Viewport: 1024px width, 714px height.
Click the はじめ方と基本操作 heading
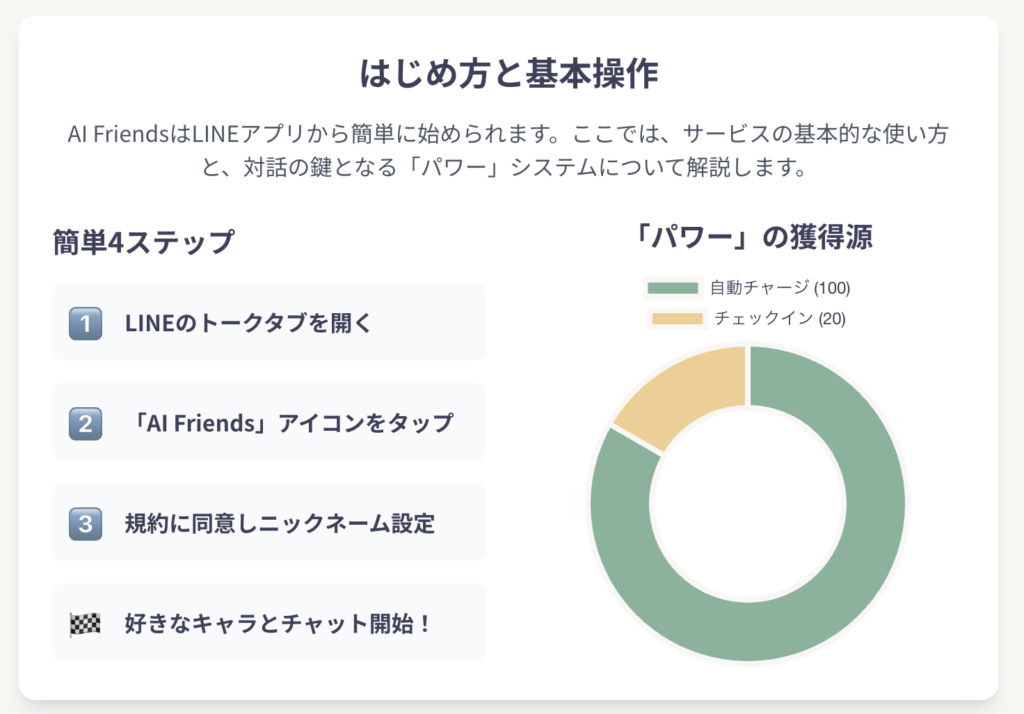tap(509, 73)
